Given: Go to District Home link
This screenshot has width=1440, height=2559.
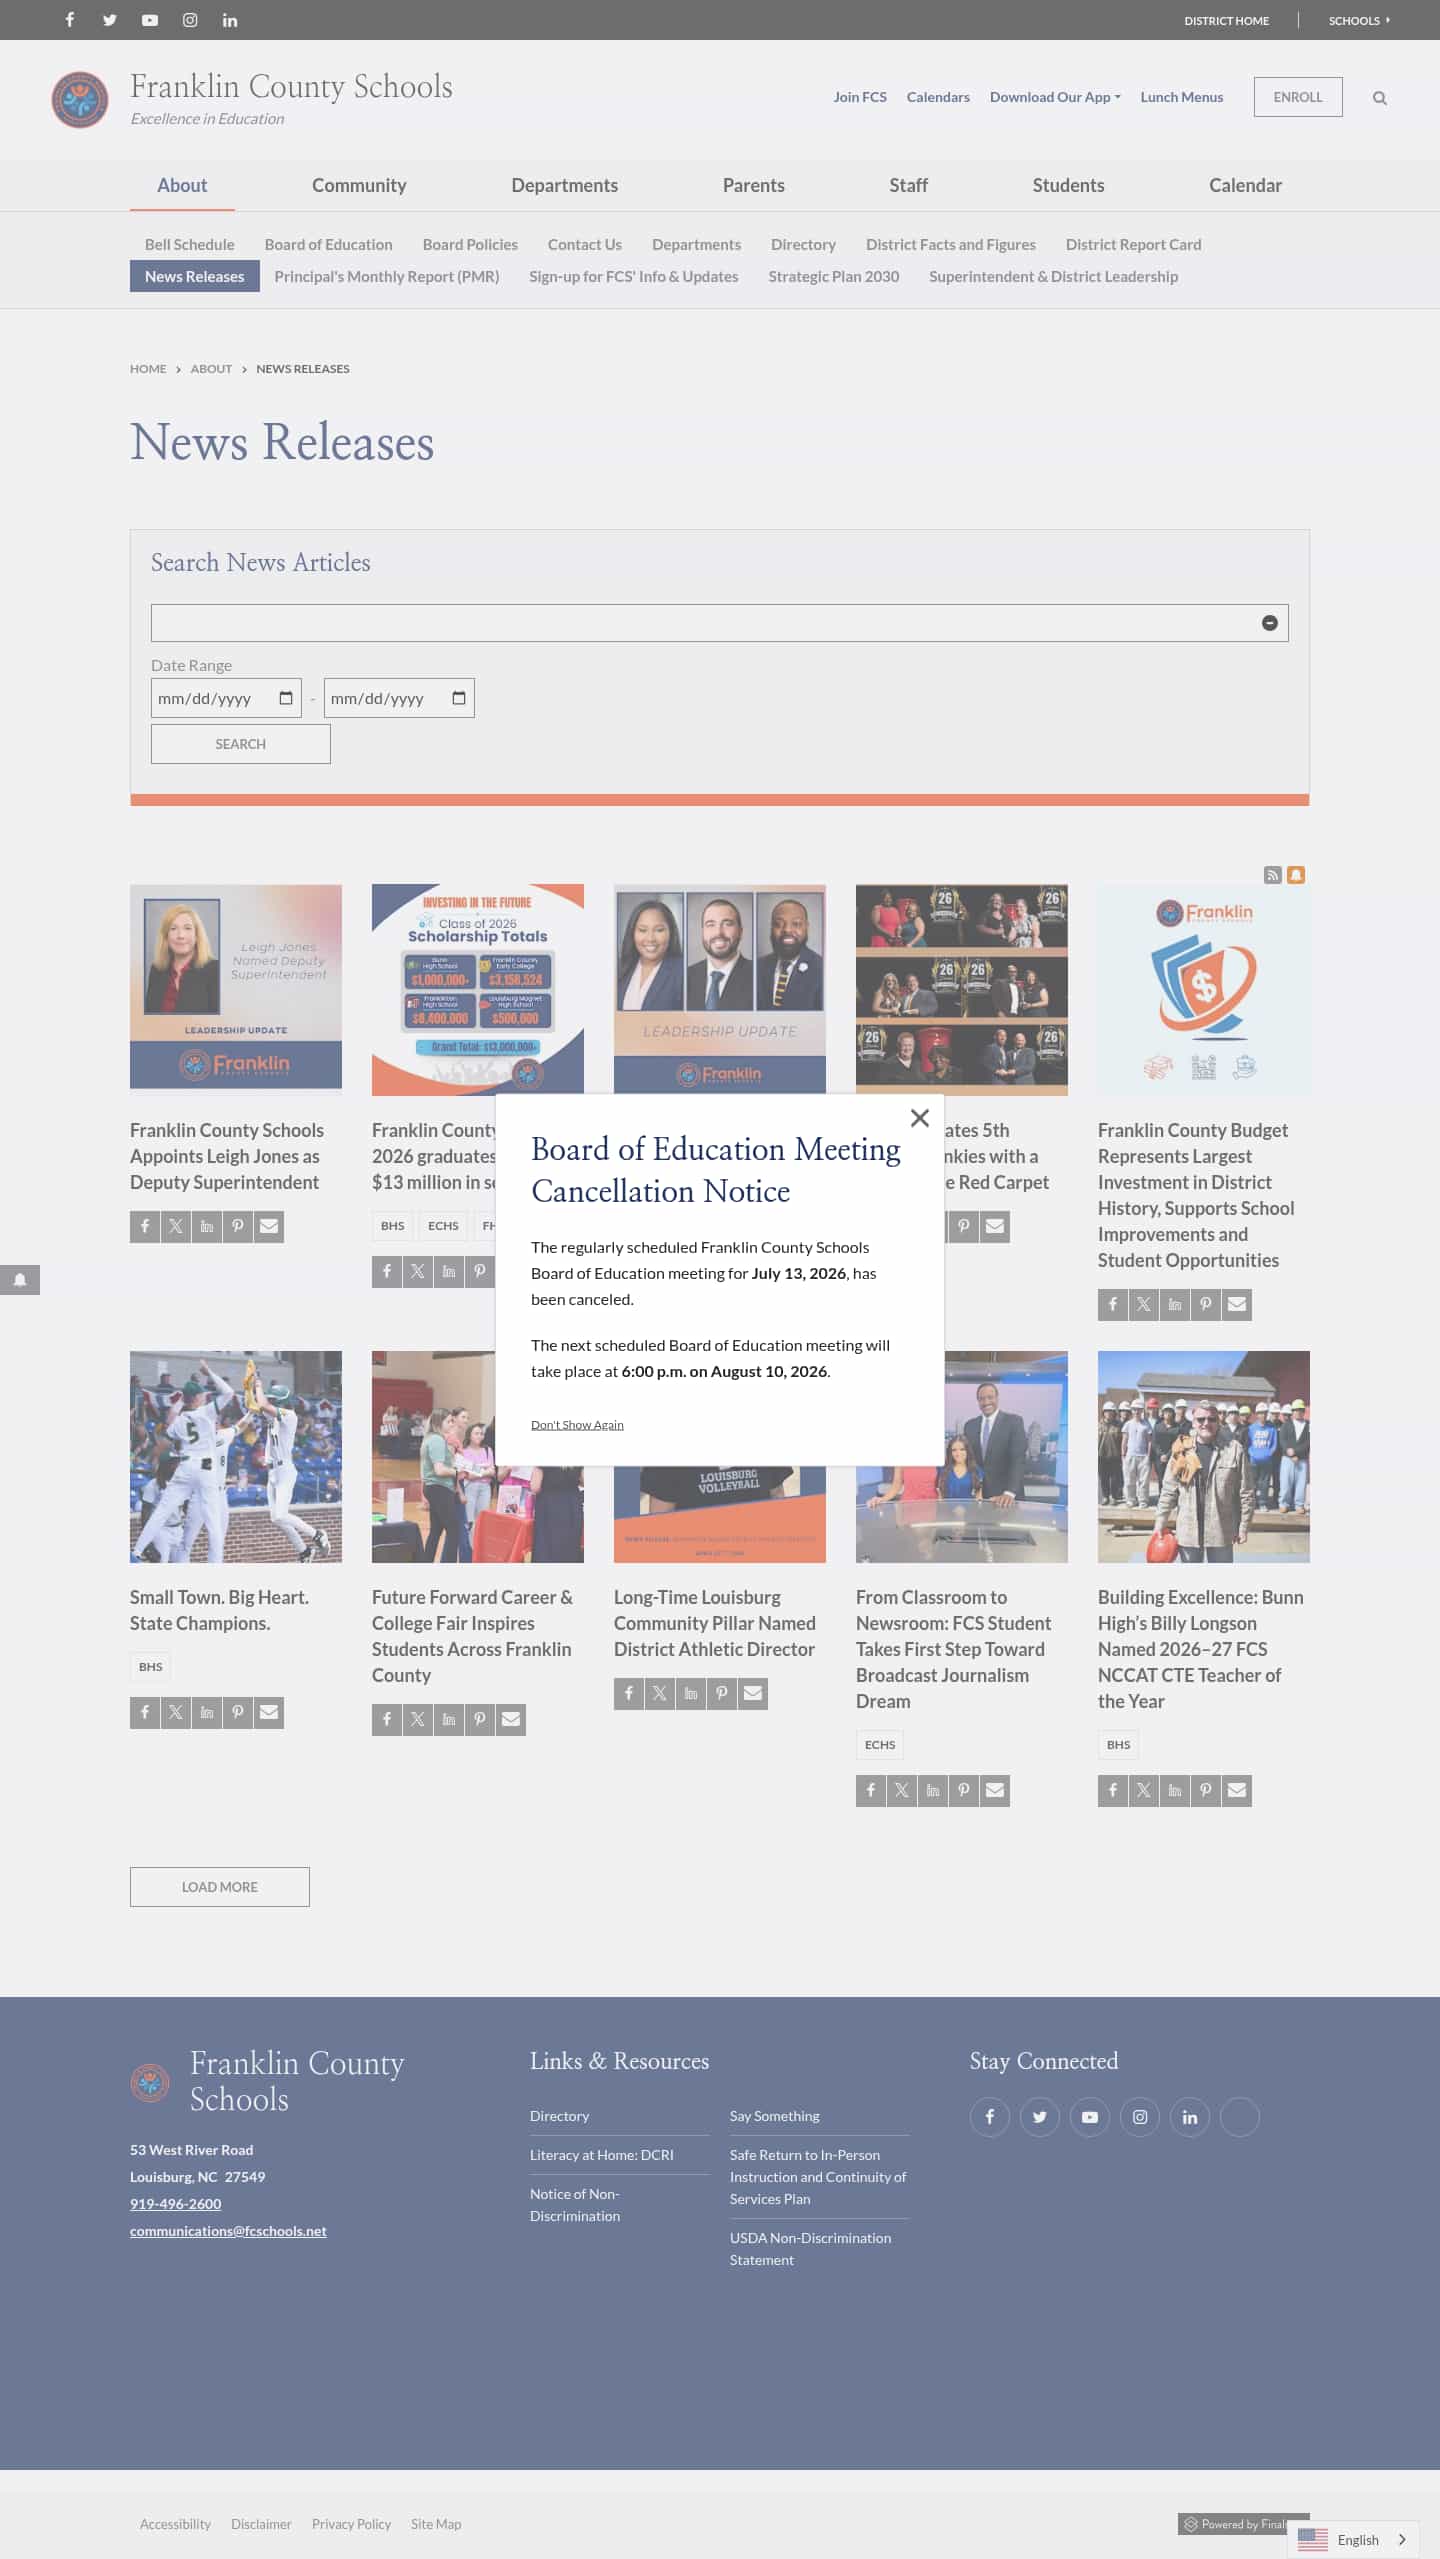Looking at the screenshot, I should tap(1226, 21).
